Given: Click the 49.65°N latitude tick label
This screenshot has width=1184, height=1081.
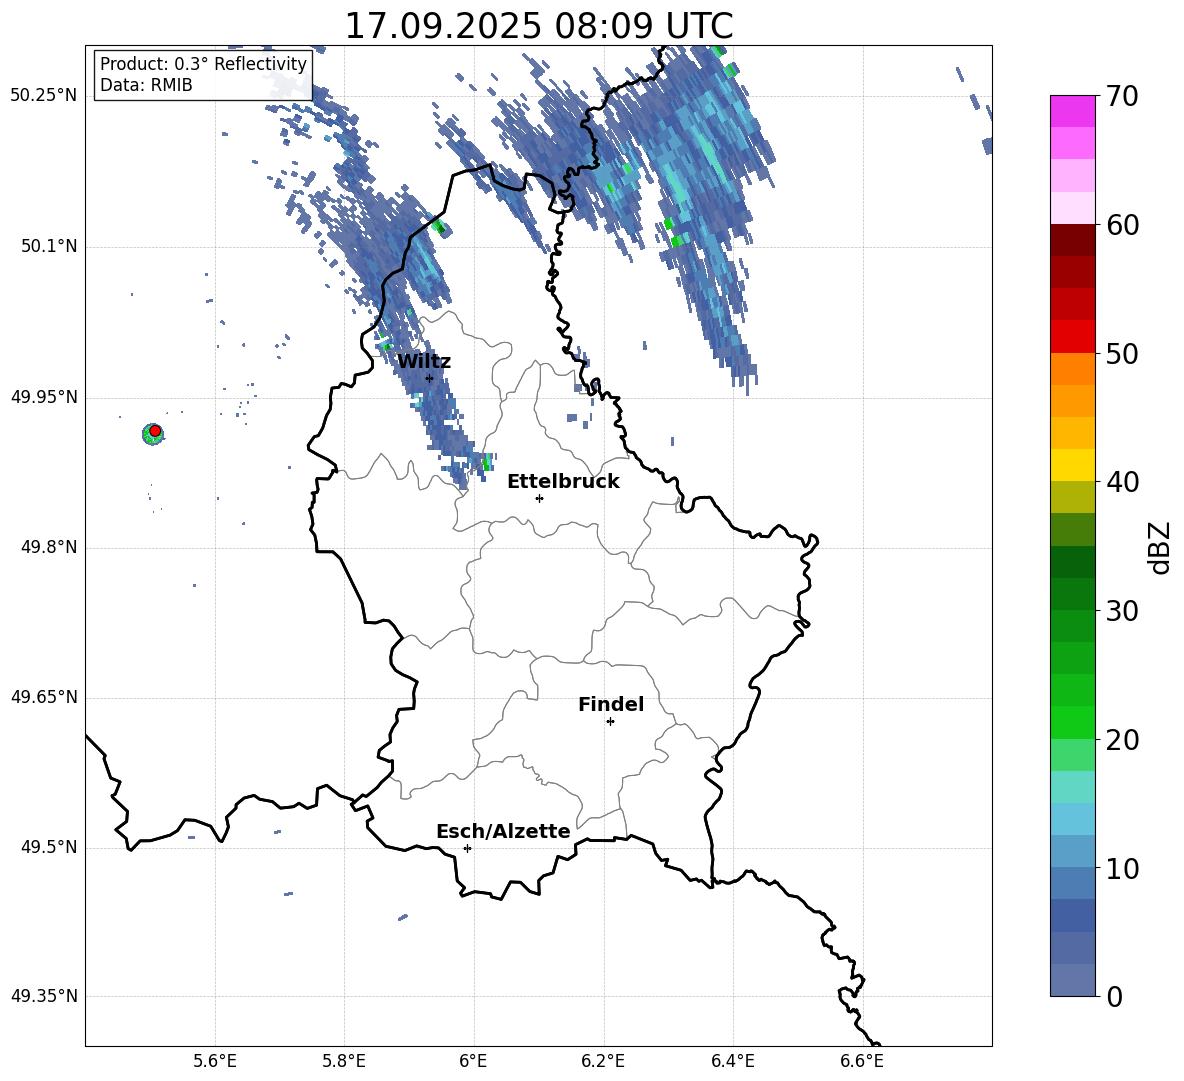Looking at the screenshot, I should [44, 697].
